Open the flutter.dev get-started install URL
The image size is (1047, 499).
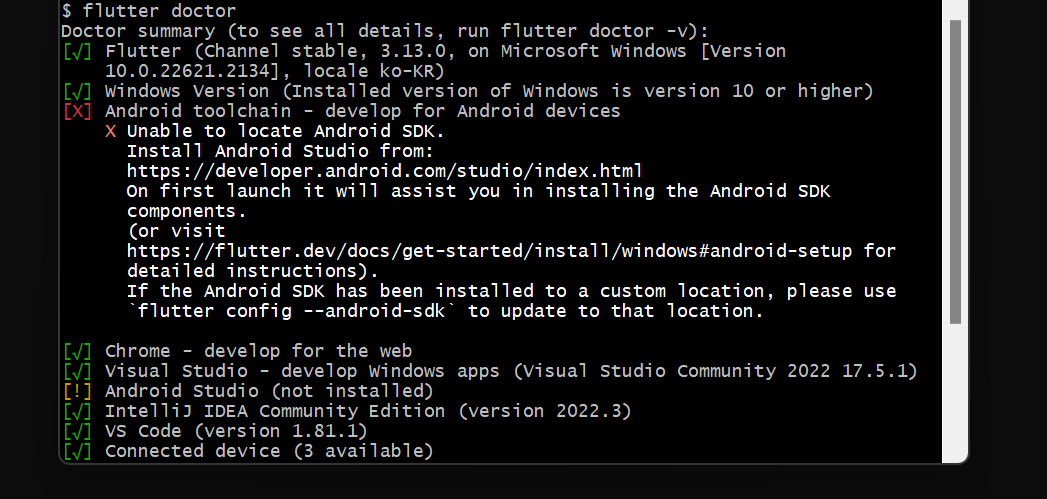489,251
